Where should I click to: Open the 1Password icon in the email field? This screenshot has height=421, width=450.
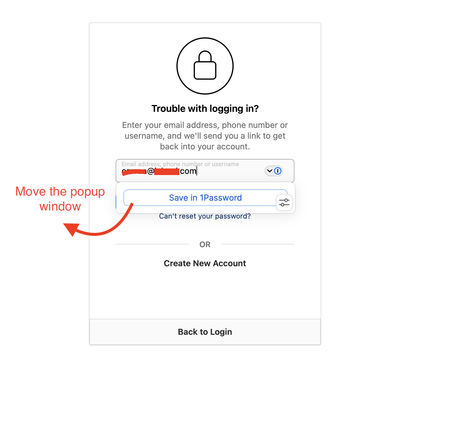click(278, 171)
